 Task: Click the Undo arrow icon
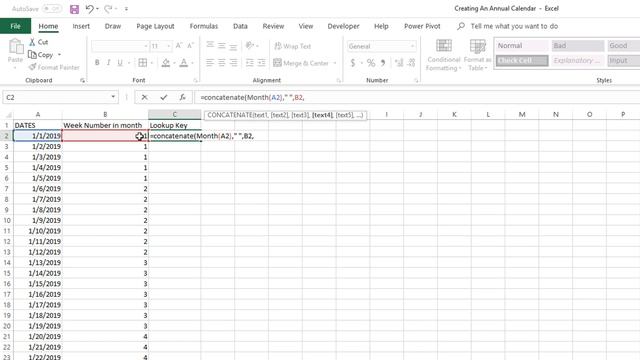89,9
